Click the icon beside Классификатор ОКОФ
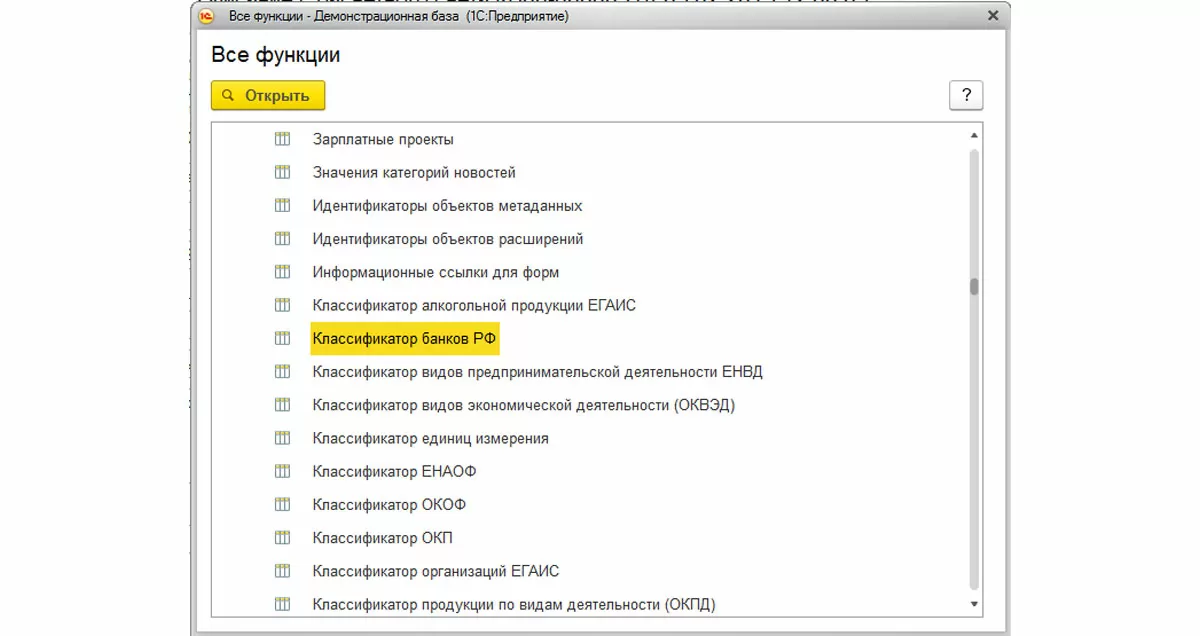The width and height of the screenshot is (1200, 636). click(282, 505)
